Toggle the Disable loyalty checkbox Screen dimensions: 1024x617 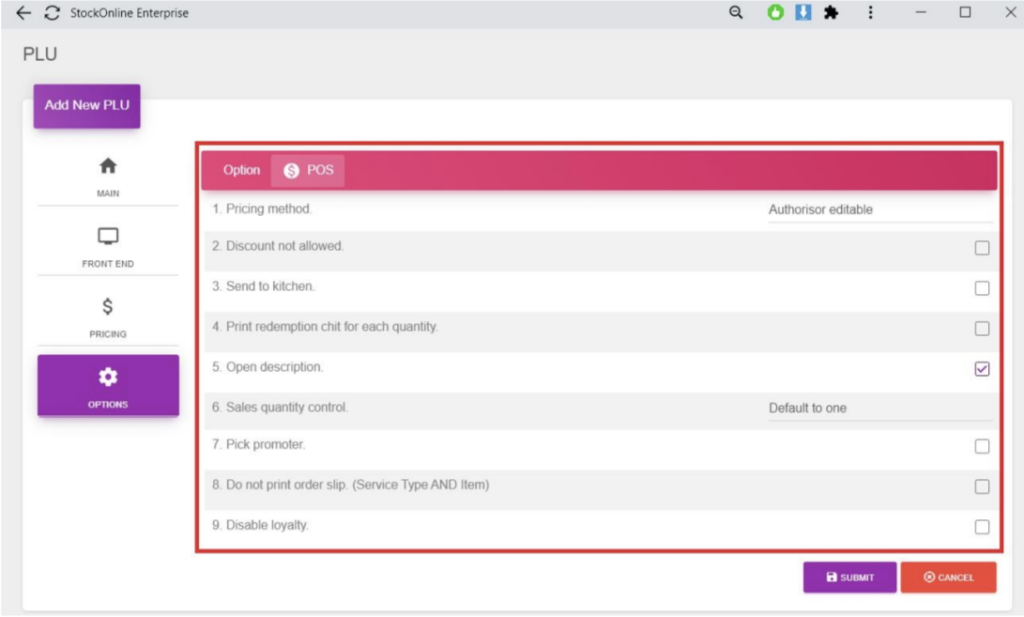click(x=982, y=527)
